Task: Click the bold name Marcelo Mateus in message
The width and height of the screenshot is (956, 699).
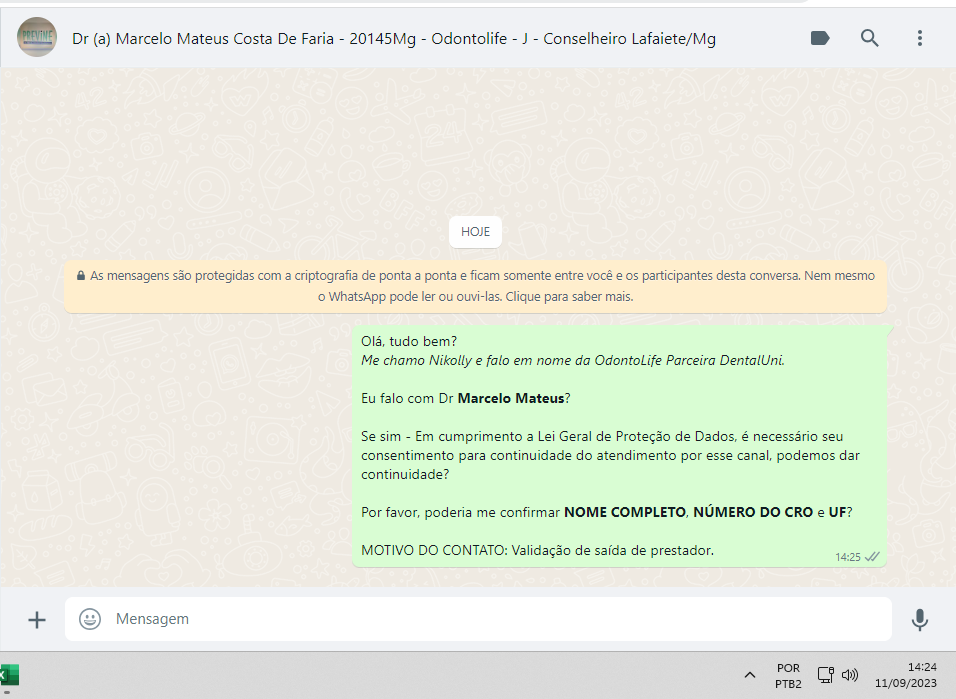Action: tap(511, 398)
